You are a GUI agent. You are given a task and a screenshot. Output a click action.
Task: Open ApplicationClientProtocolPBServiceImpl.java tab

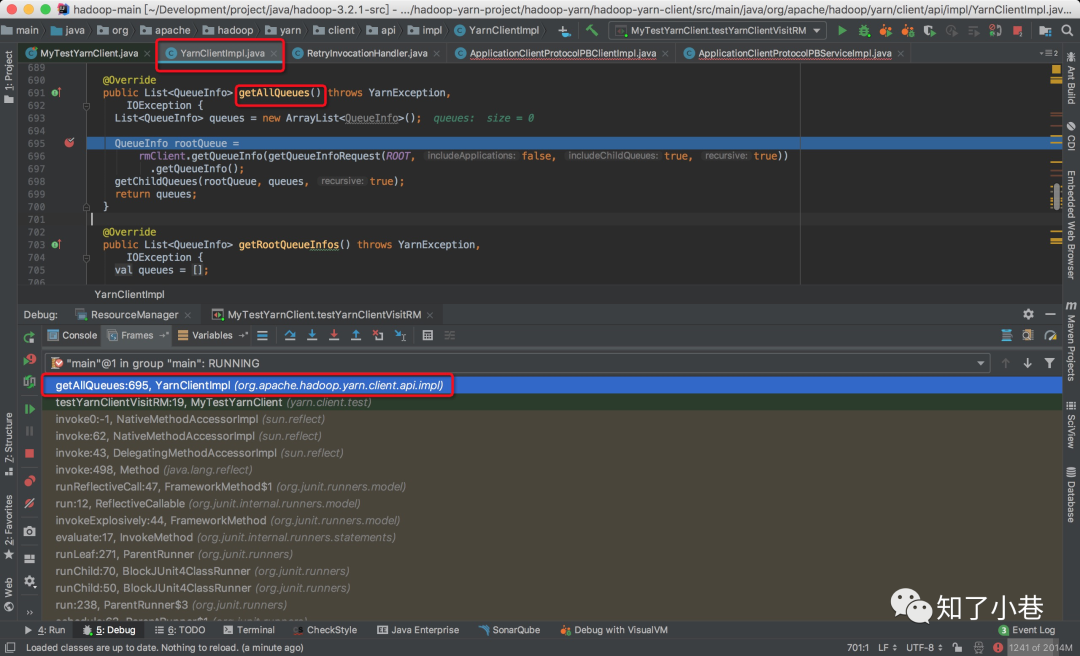[x=795, y=53]
